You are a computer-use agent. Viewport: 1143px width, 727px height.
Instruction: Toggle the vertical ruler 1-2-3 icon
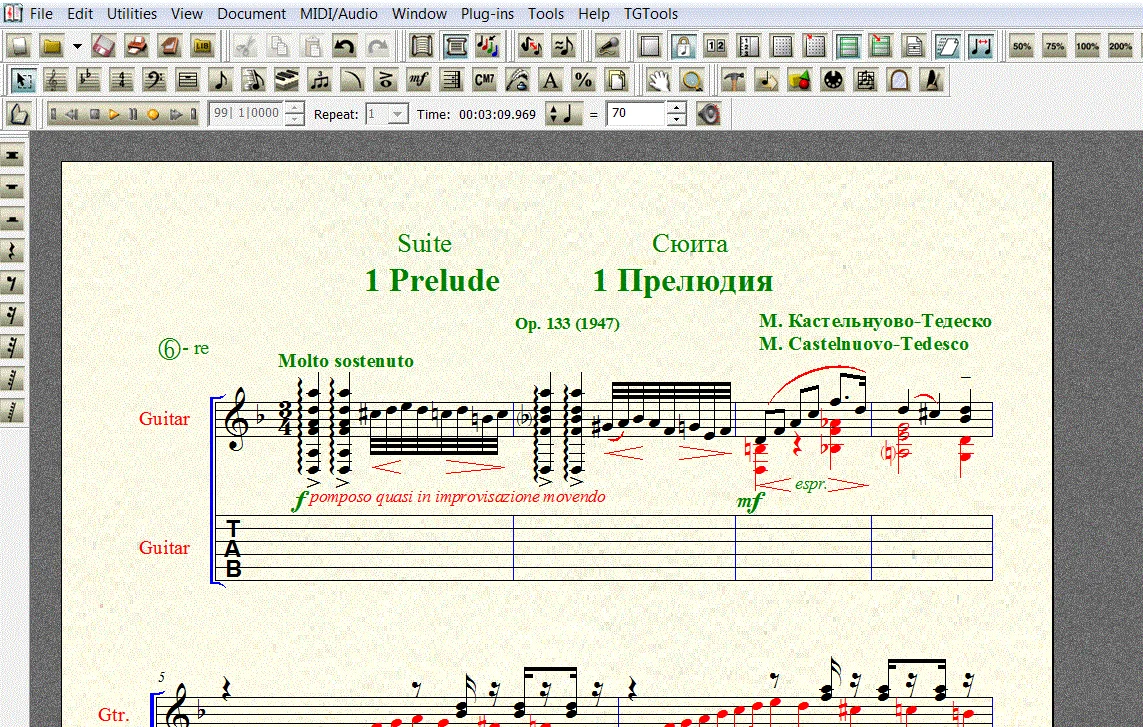tap(749, 47)
